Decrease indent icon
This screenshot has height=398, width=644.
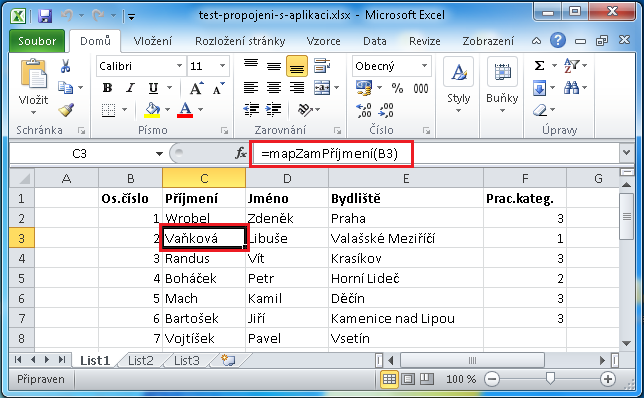point(251,110)
